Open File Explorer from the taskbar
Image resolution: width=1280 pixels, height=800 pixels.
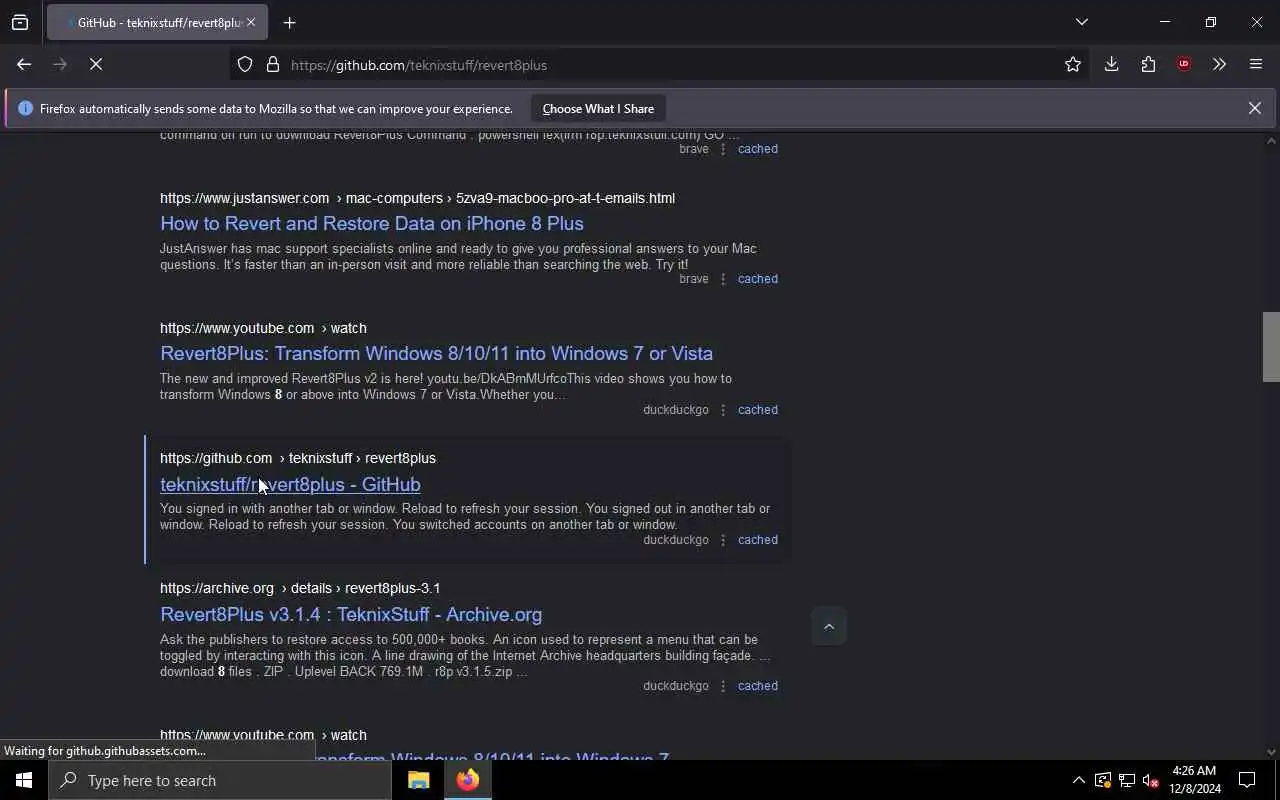click(x=419, y=780)
